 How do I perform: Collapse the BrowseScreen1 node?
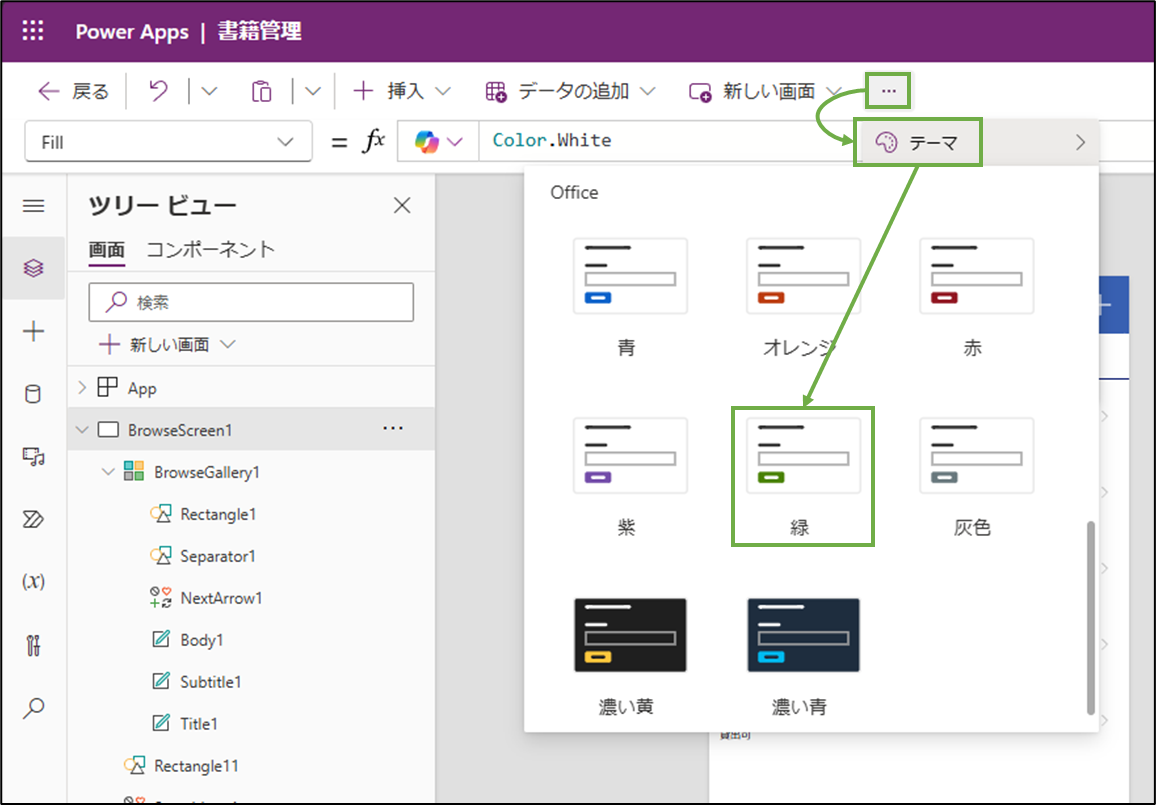pyautogui.click(x=82, y=430)
